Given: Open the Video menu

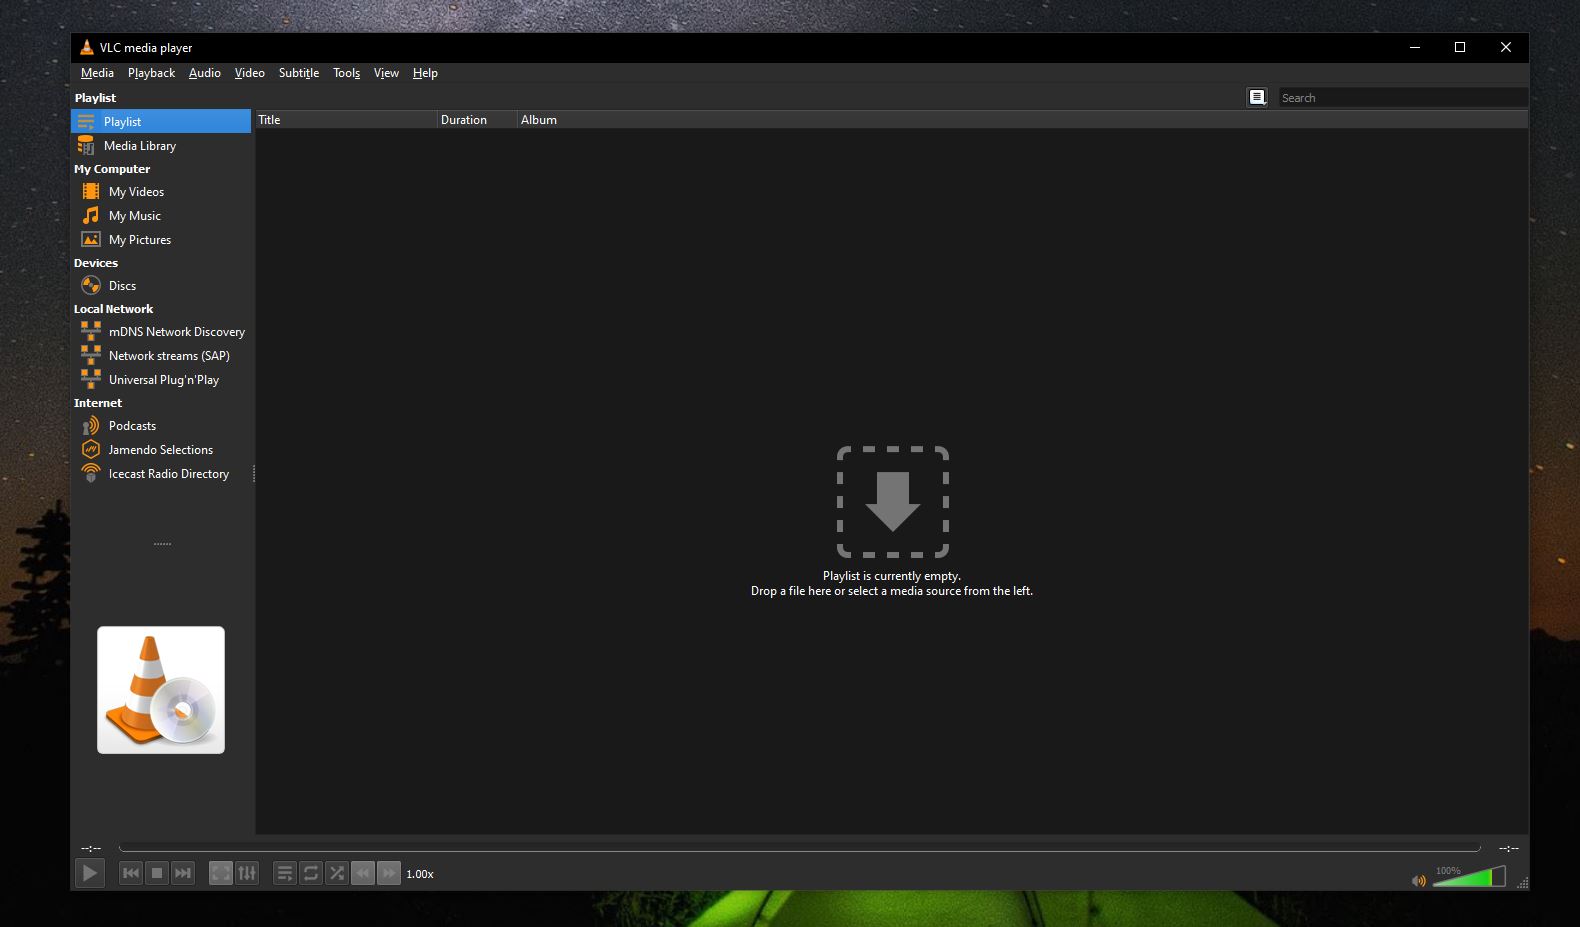Looking at the screenshot, I should tap(250, 73).
